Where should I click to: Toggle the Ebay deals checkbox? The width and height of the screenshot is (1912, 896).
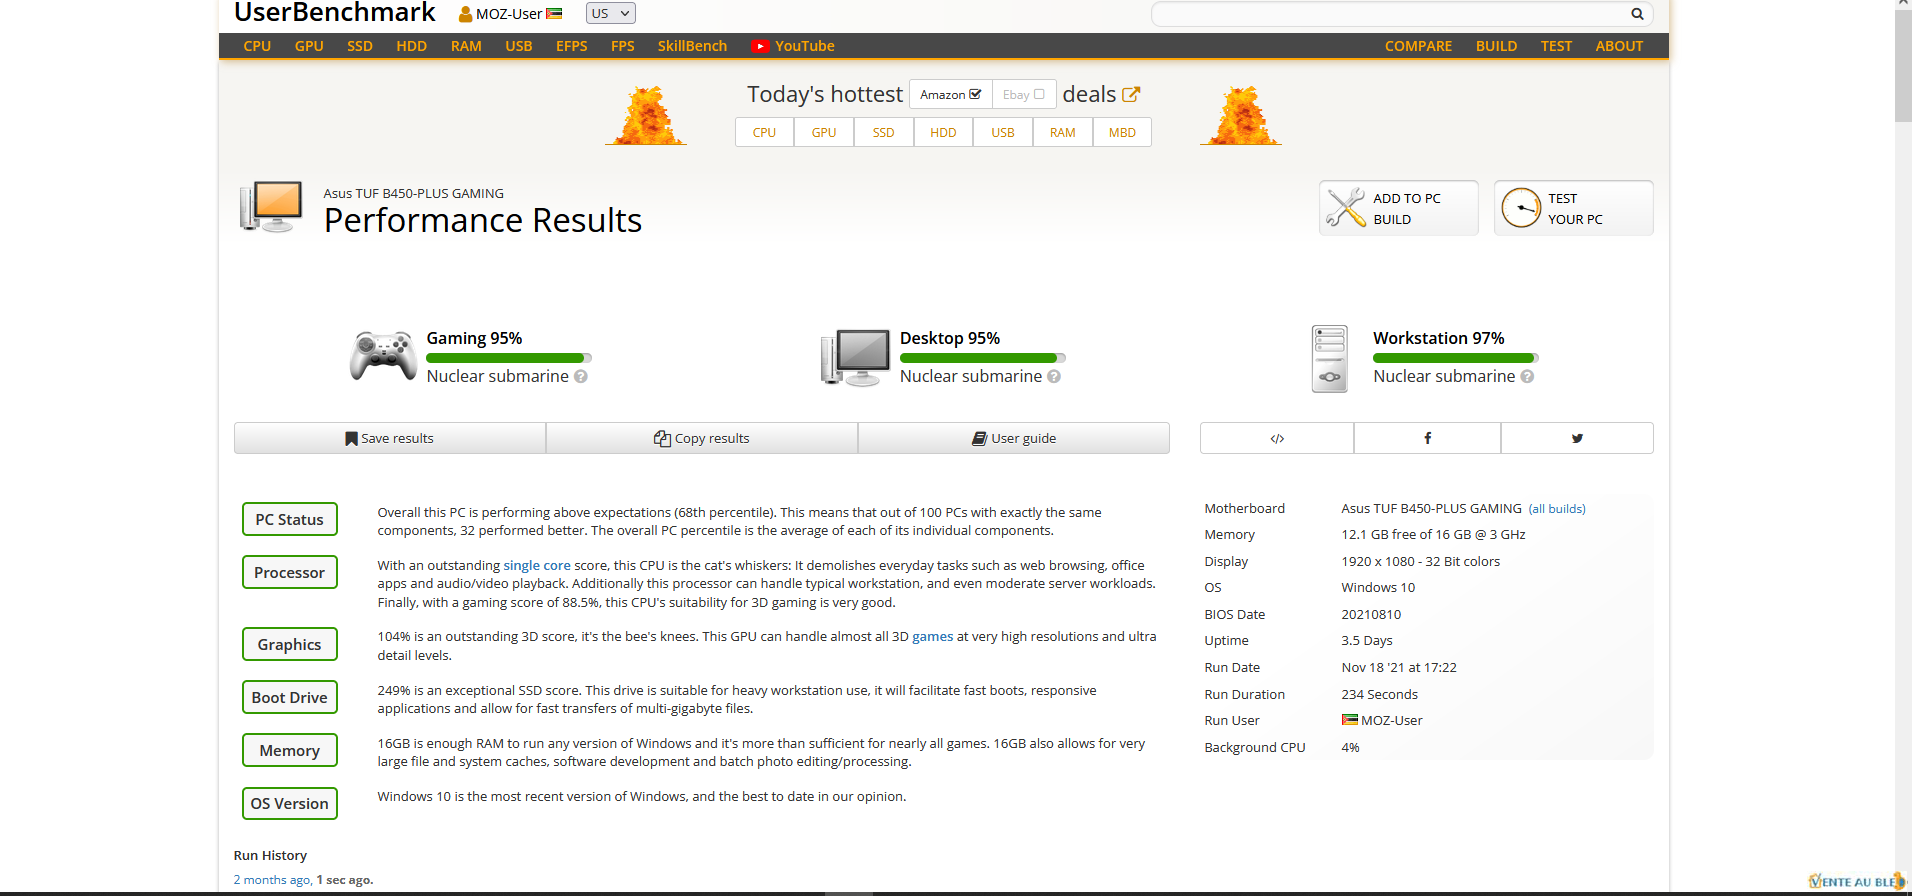pos(1039,94)
